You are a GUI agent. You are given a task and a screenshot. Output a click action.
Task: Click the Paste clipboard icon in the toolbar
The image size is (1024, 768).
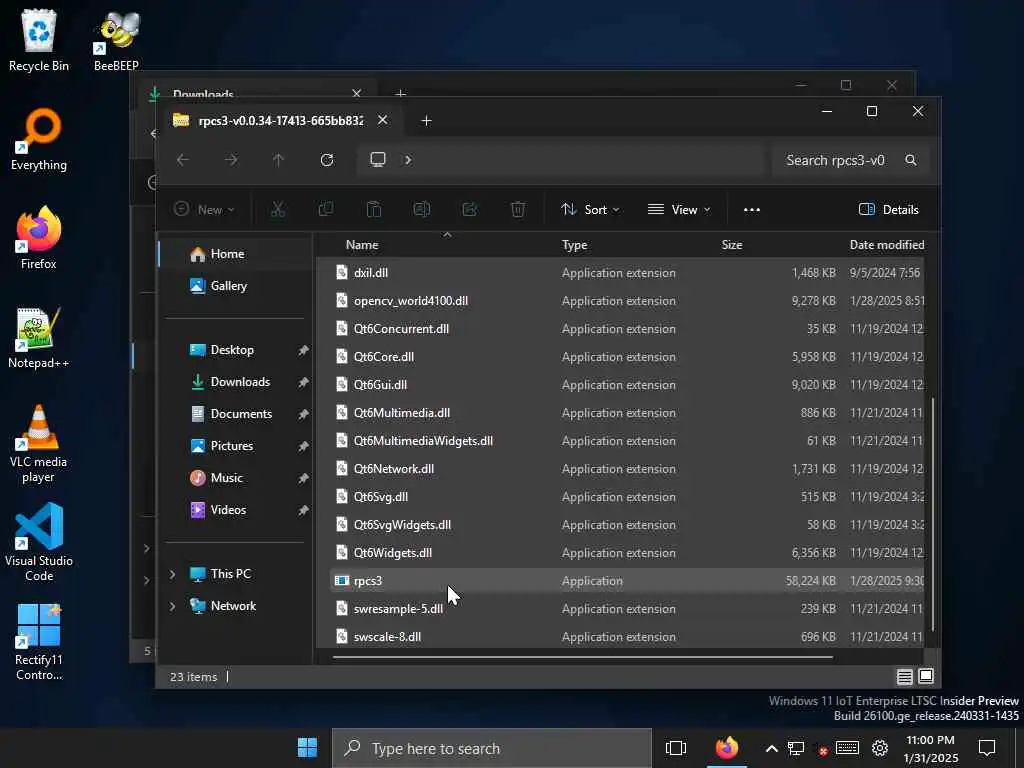point(374,210)
